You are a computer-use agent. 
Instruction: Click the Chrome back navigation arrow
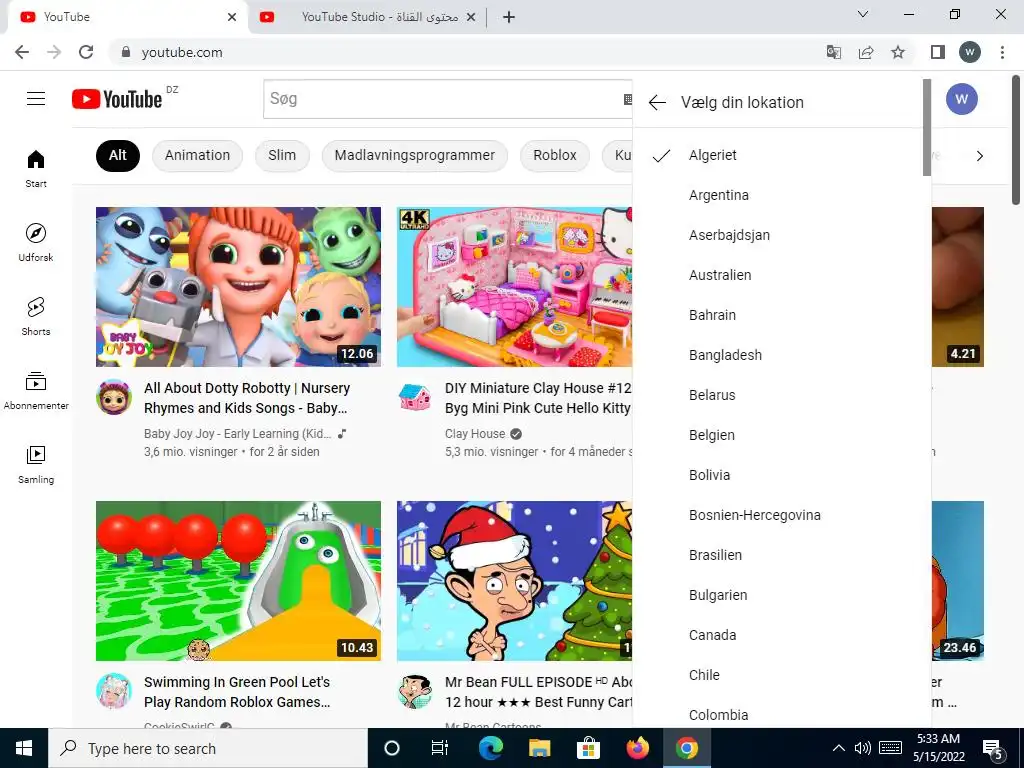point(22,52)
